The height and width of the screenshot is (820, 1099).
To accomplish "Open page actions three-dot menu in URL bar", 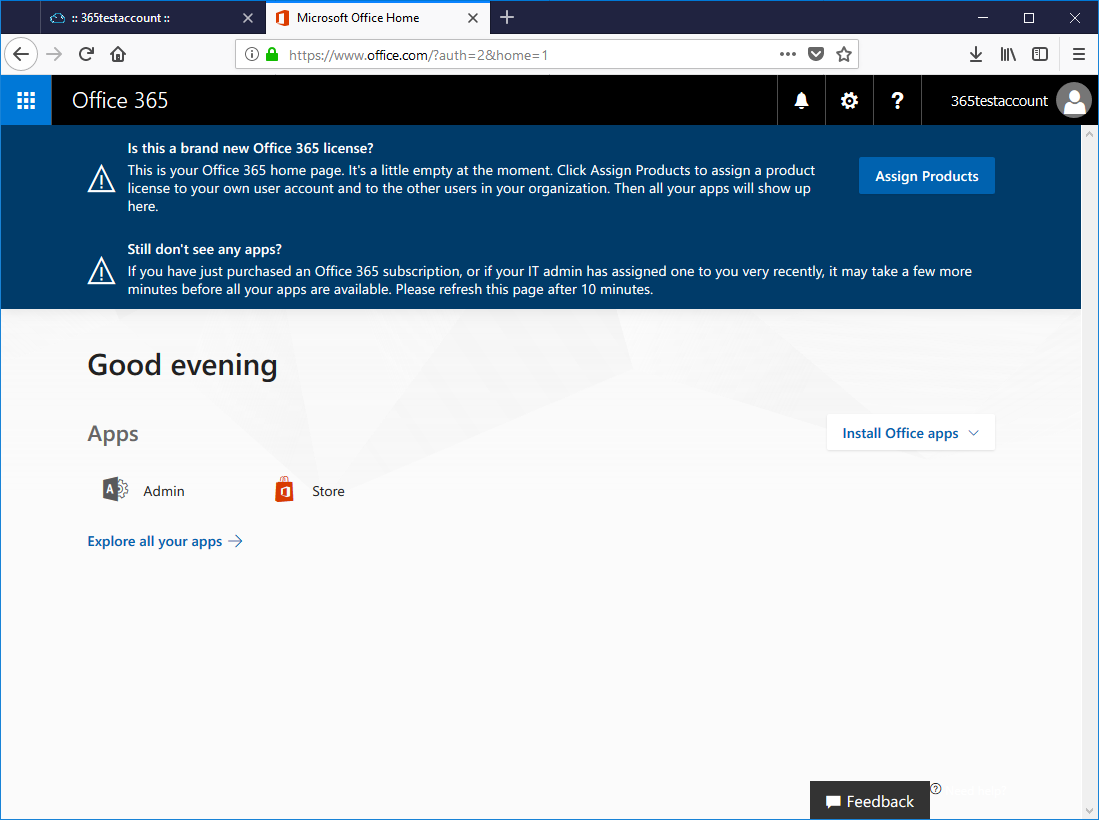I will 787,54.
